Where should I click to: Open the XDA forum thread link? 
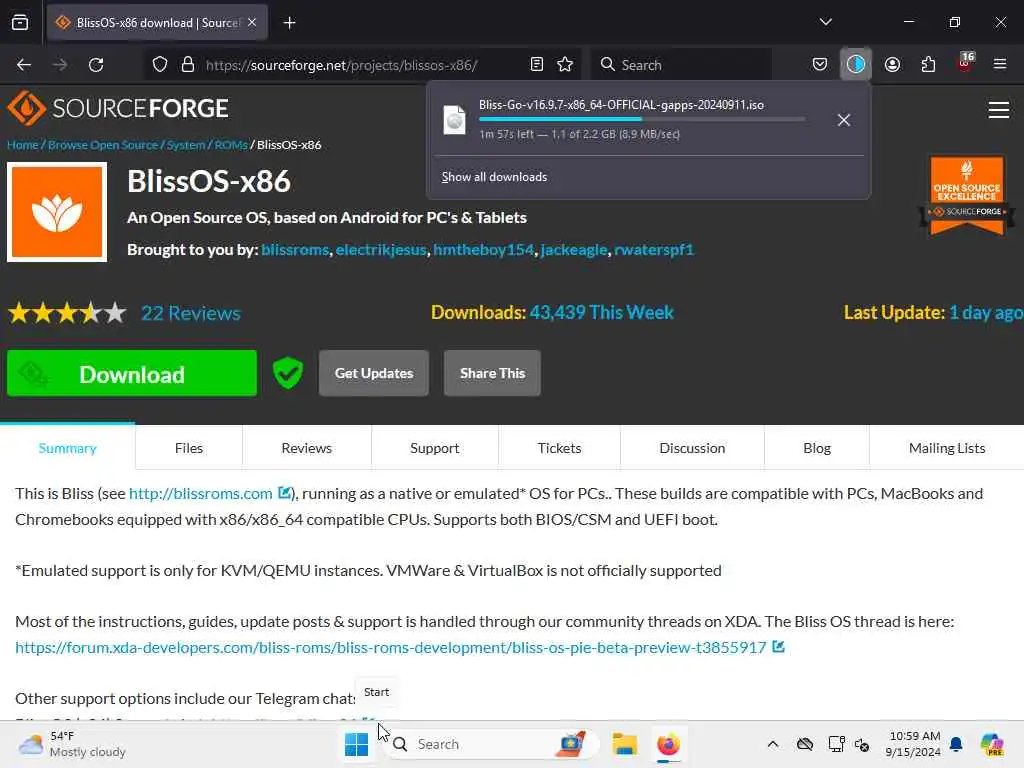pos(391,647)
